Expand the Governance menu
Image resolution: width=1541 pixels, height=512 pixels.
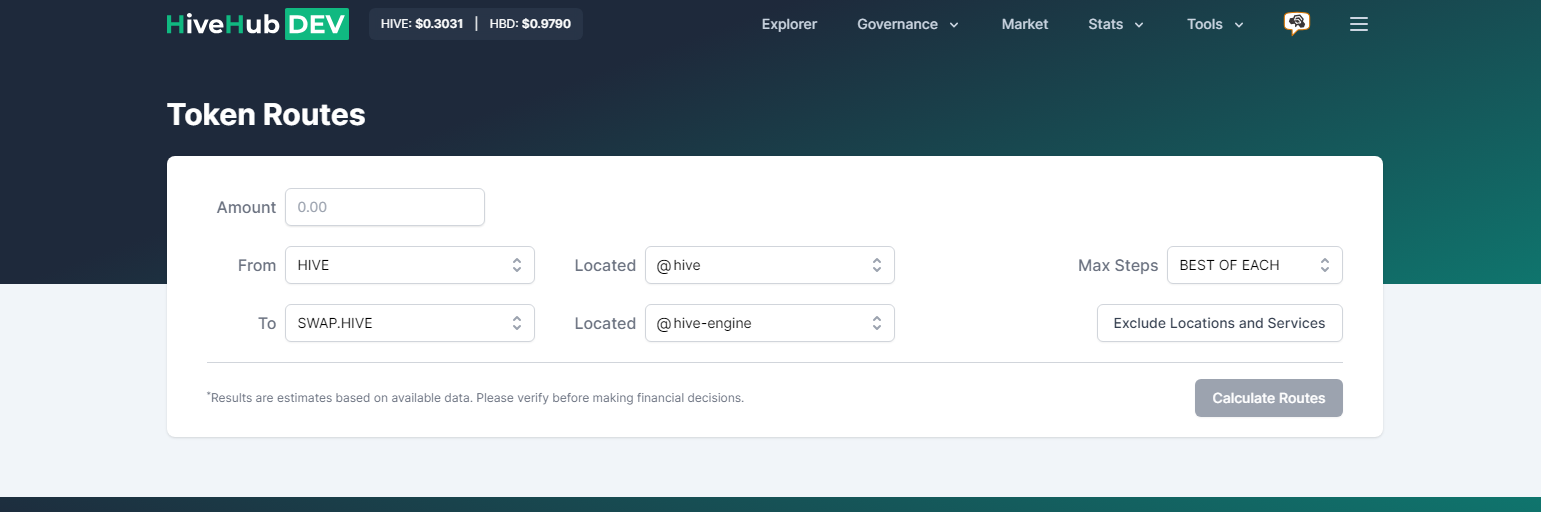click(x=908, y=24)
